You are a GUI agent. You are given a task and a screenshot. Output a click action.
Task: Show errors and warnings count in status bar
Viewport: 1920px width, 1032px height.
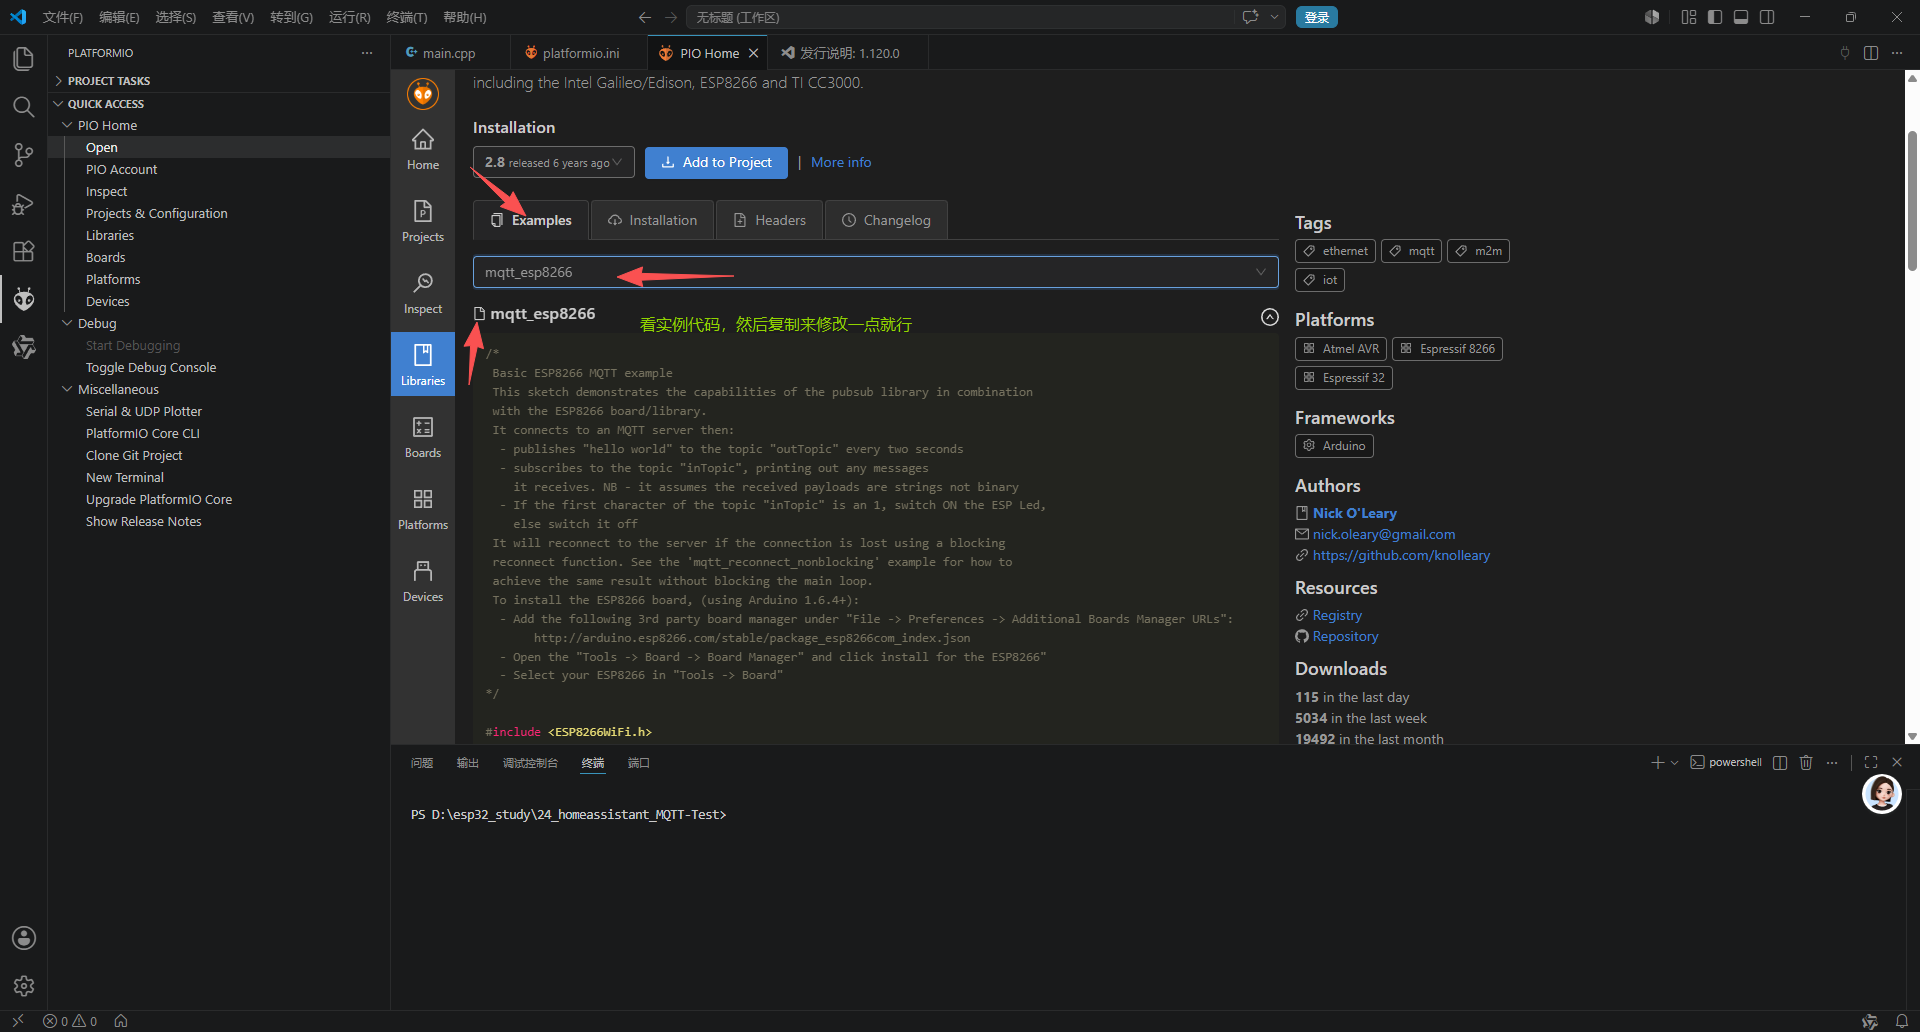(x=70, y=1021)
